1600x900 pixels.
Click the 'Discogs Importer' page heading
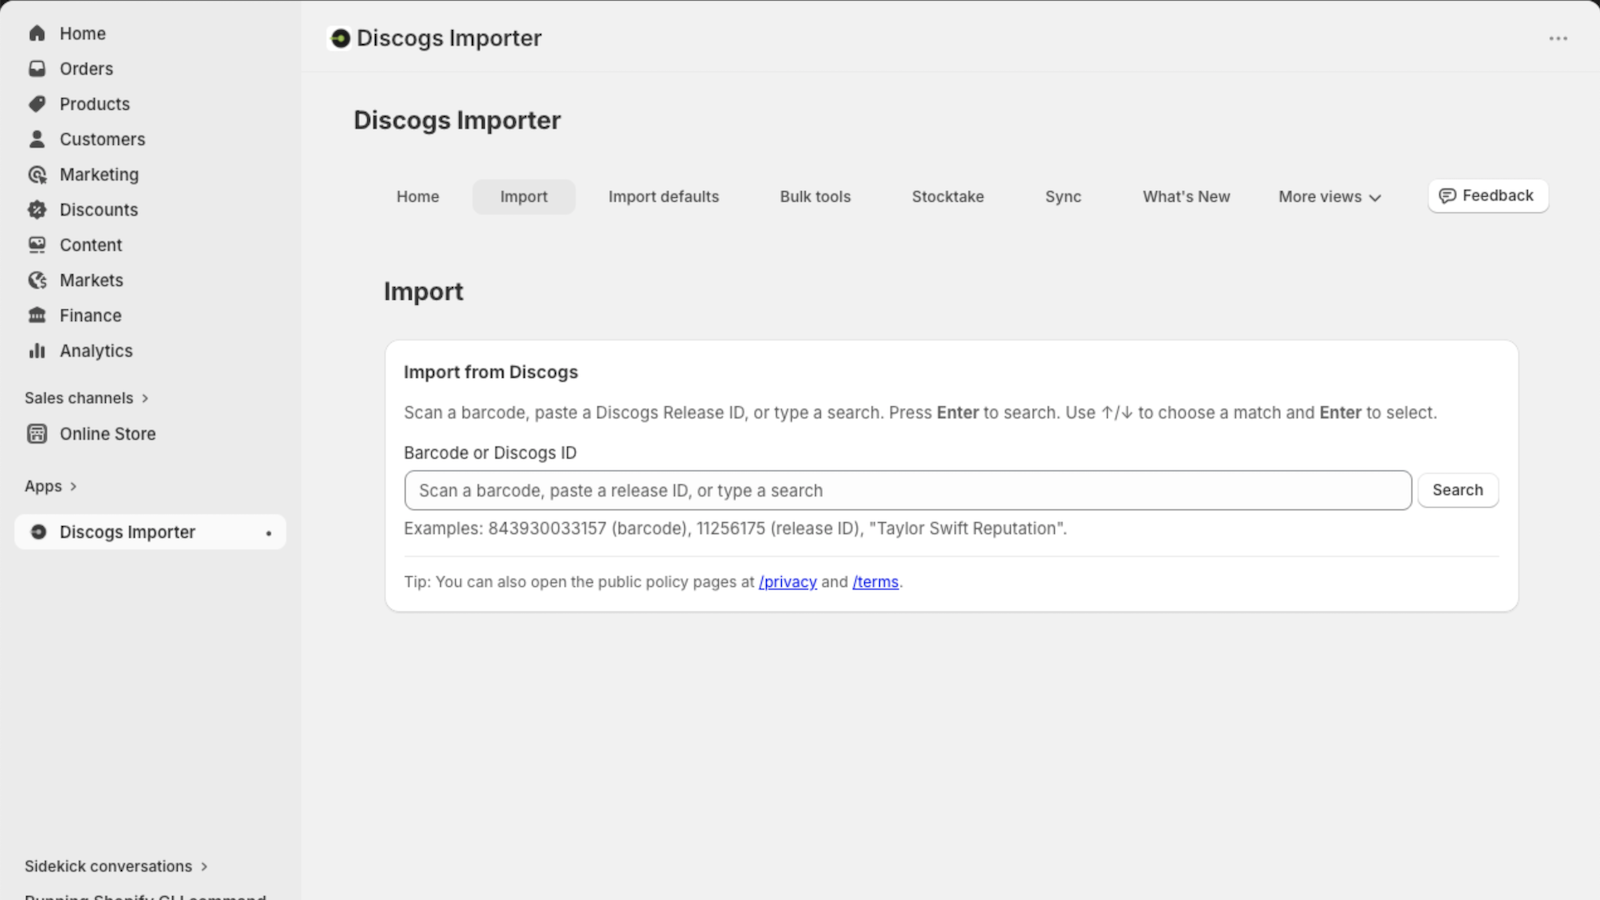(x=457, y=120)
